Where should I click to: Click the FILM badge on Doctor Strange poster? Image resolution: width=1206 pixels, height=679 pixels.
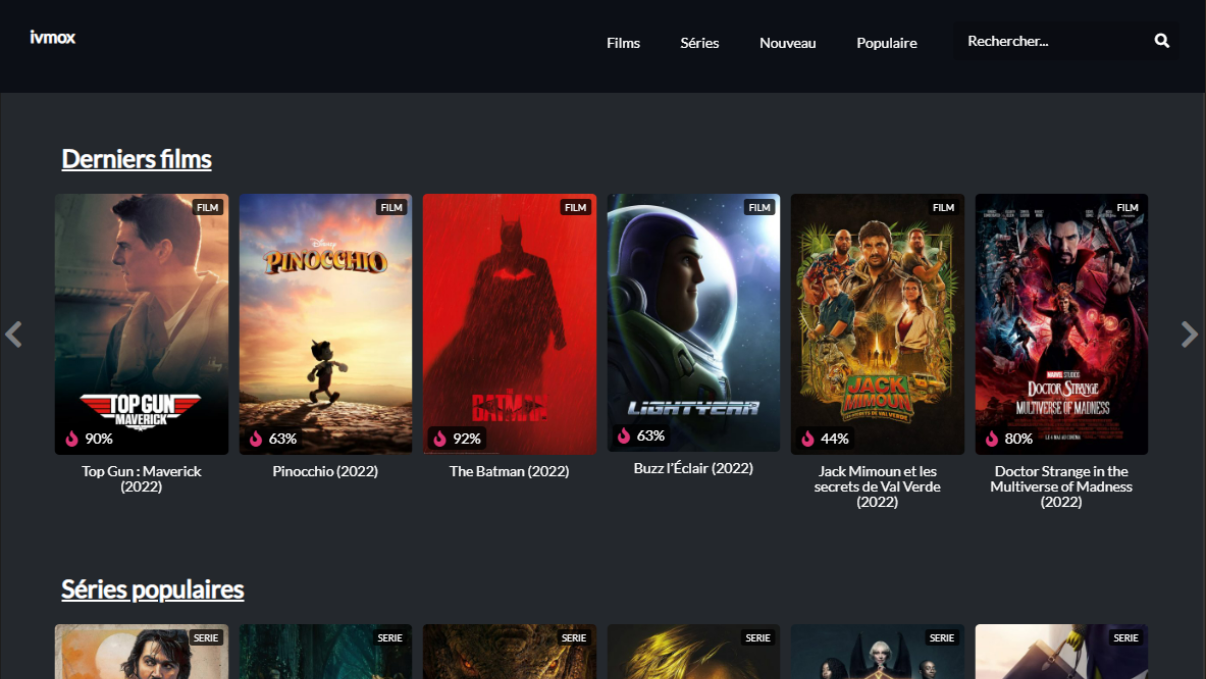click(x=1127, y=208)
